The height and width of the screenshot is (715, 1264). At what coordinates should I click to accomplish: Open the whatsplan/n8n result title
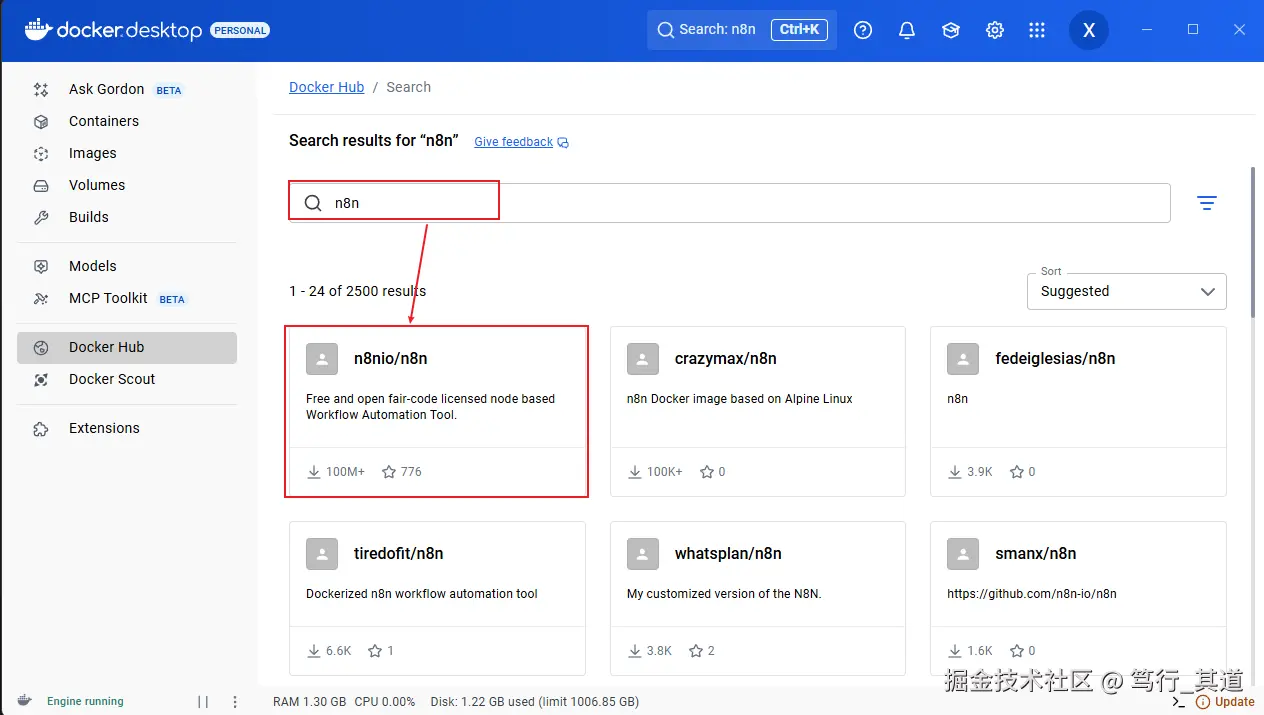pyautogui.click(x=728, y=554)
